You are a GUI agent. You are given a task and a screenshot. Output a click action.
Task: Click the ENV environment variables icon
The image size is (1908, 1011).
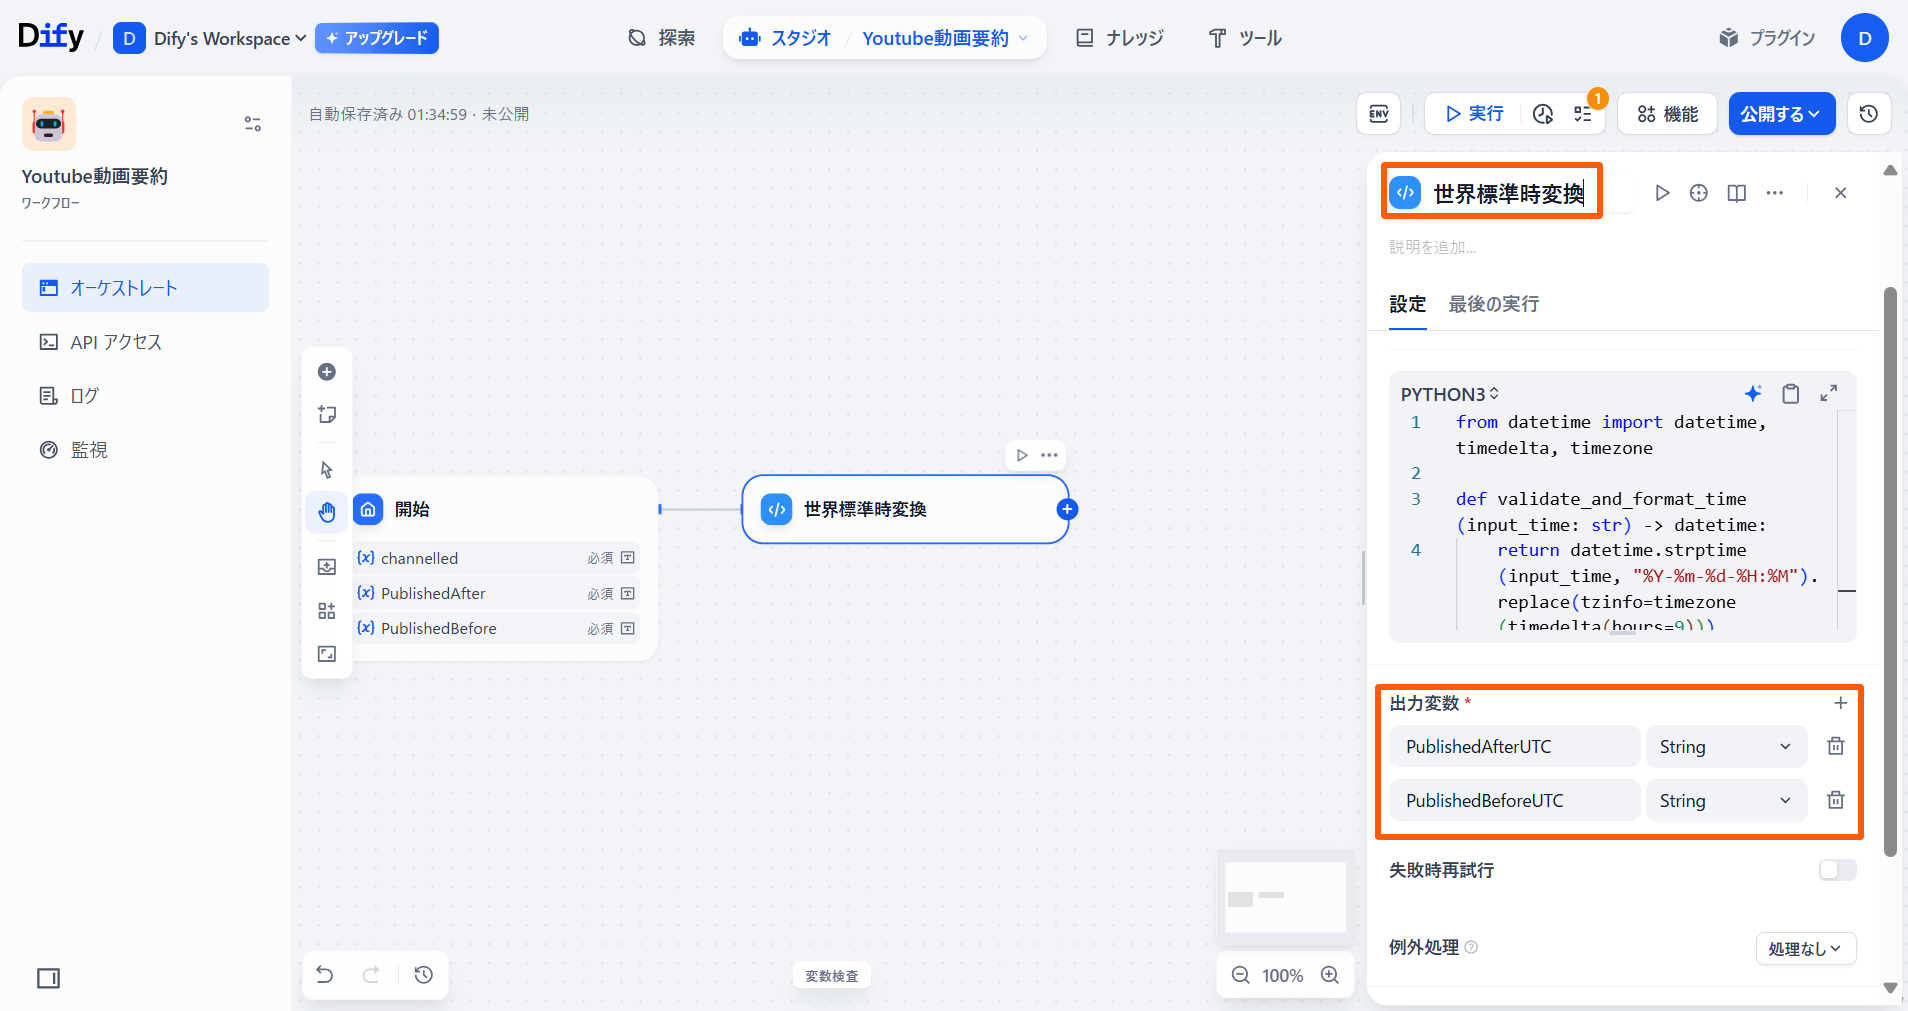(1378, 114)
